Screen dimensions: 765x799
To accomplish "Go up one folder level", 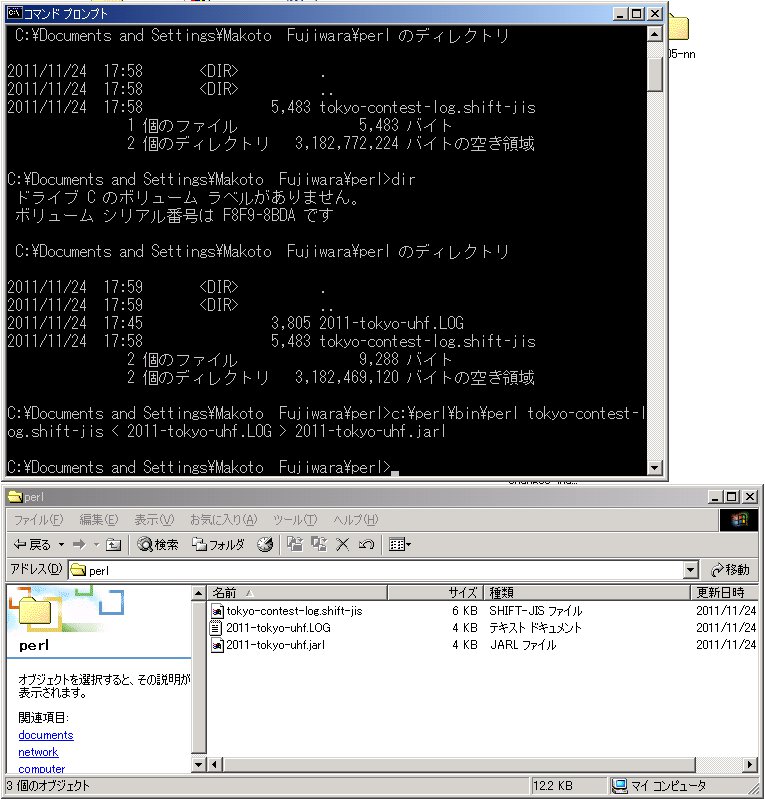I will (x=113, y=544).
